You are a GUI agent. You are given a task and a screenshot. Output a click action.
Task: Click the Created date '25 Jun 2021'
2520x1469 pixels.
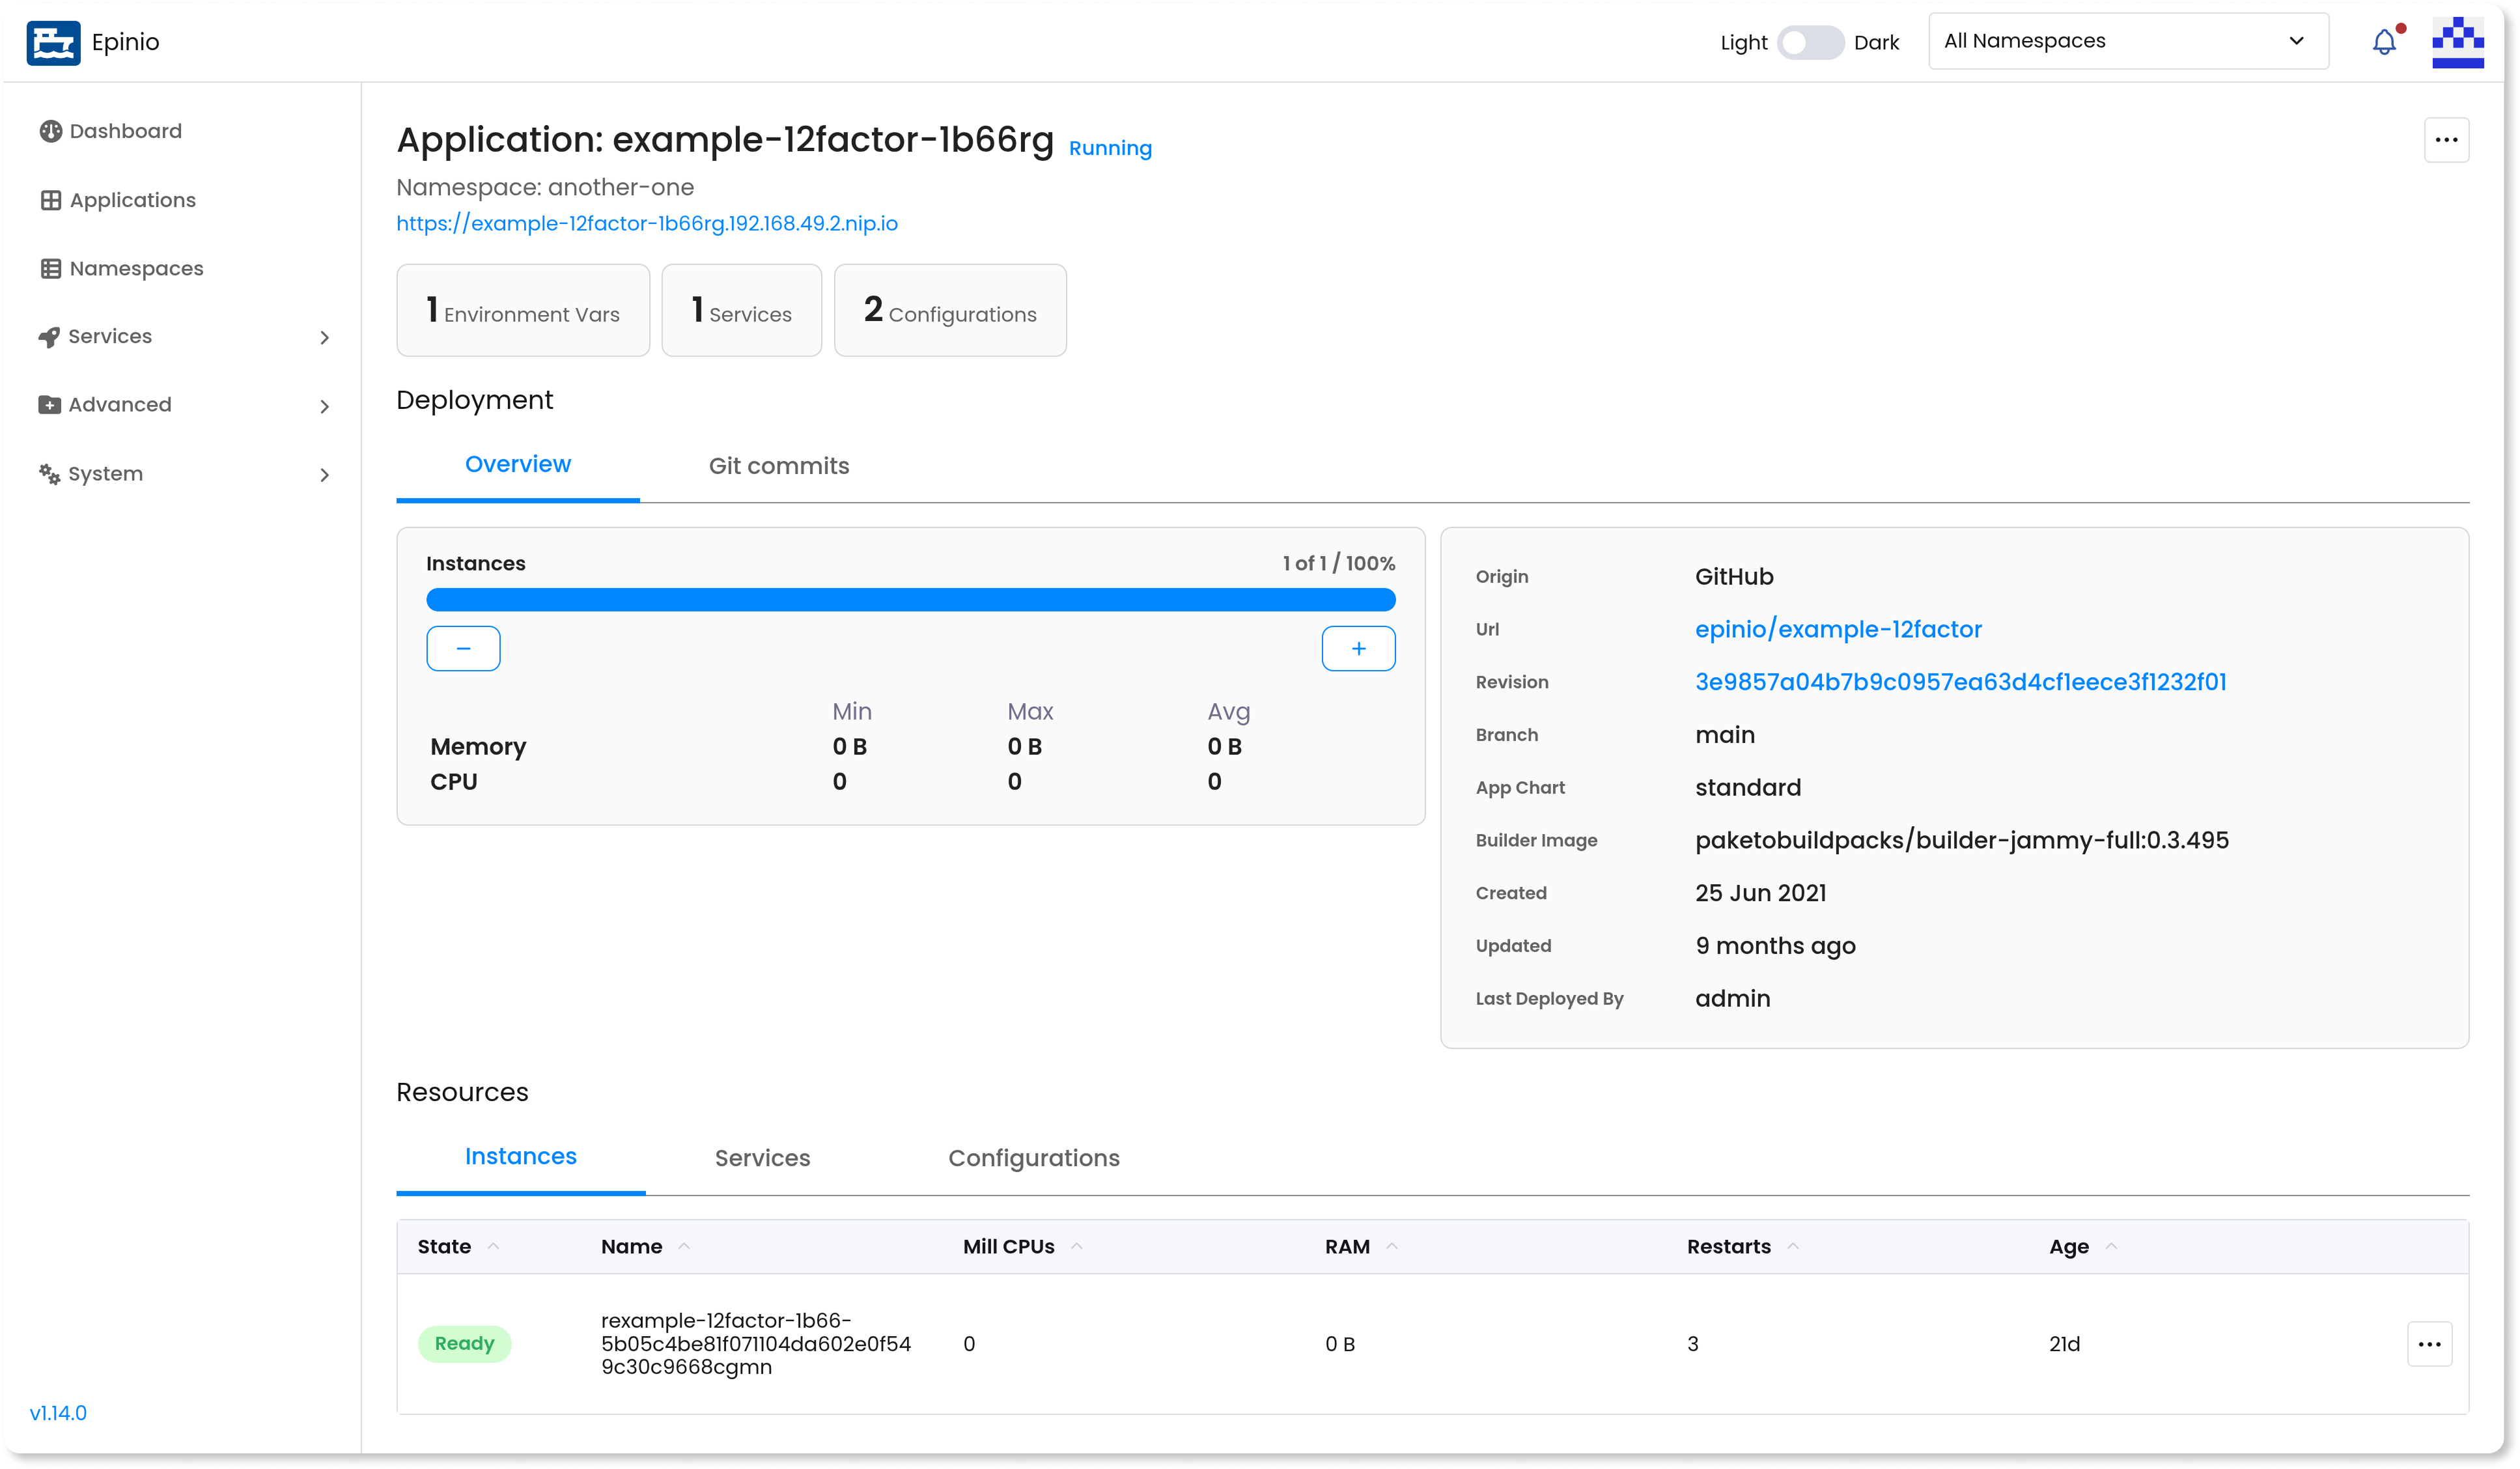coord(1761,893)
